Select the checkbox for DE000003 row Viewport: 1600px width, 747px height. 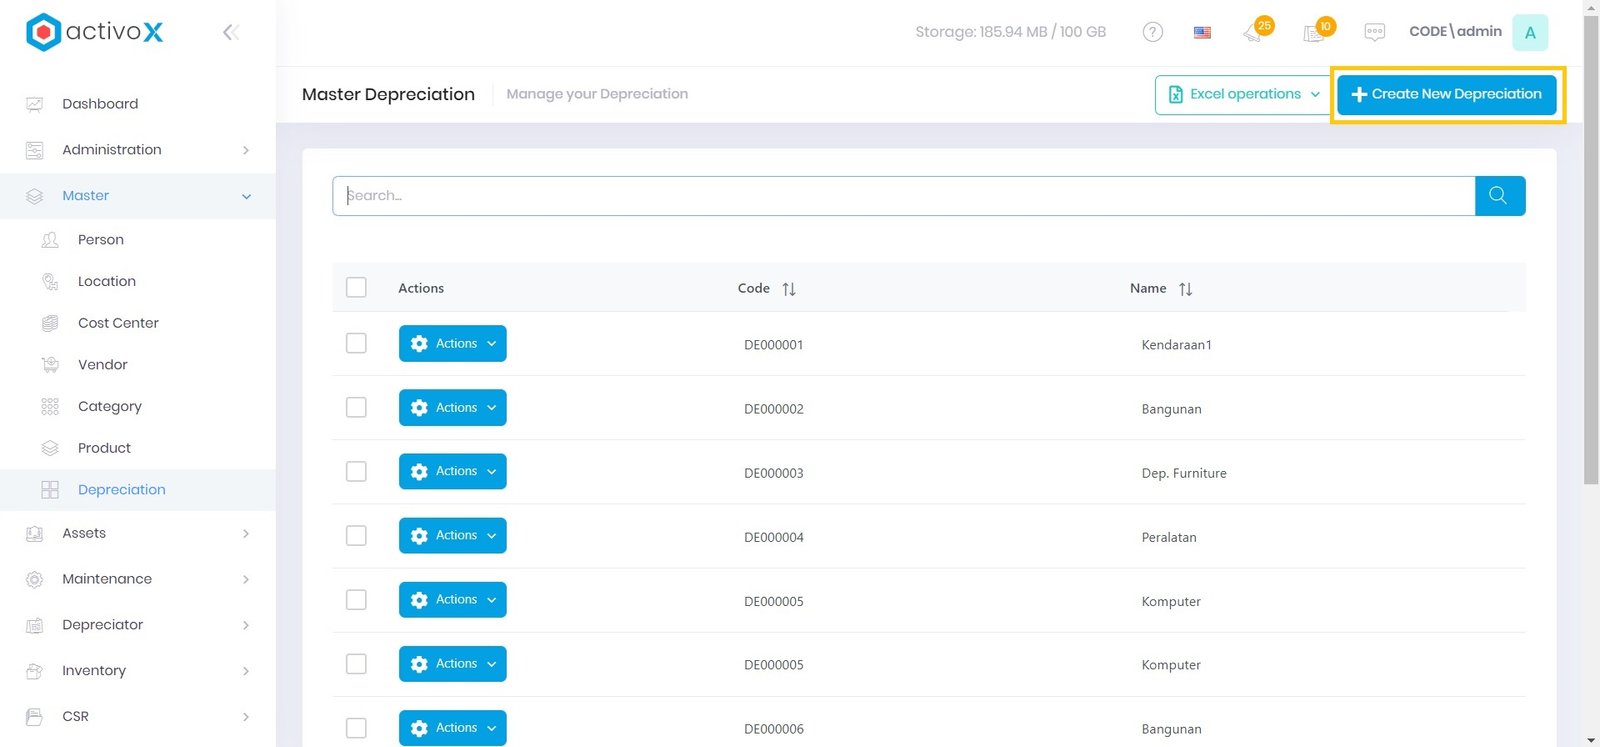point(356,471)
